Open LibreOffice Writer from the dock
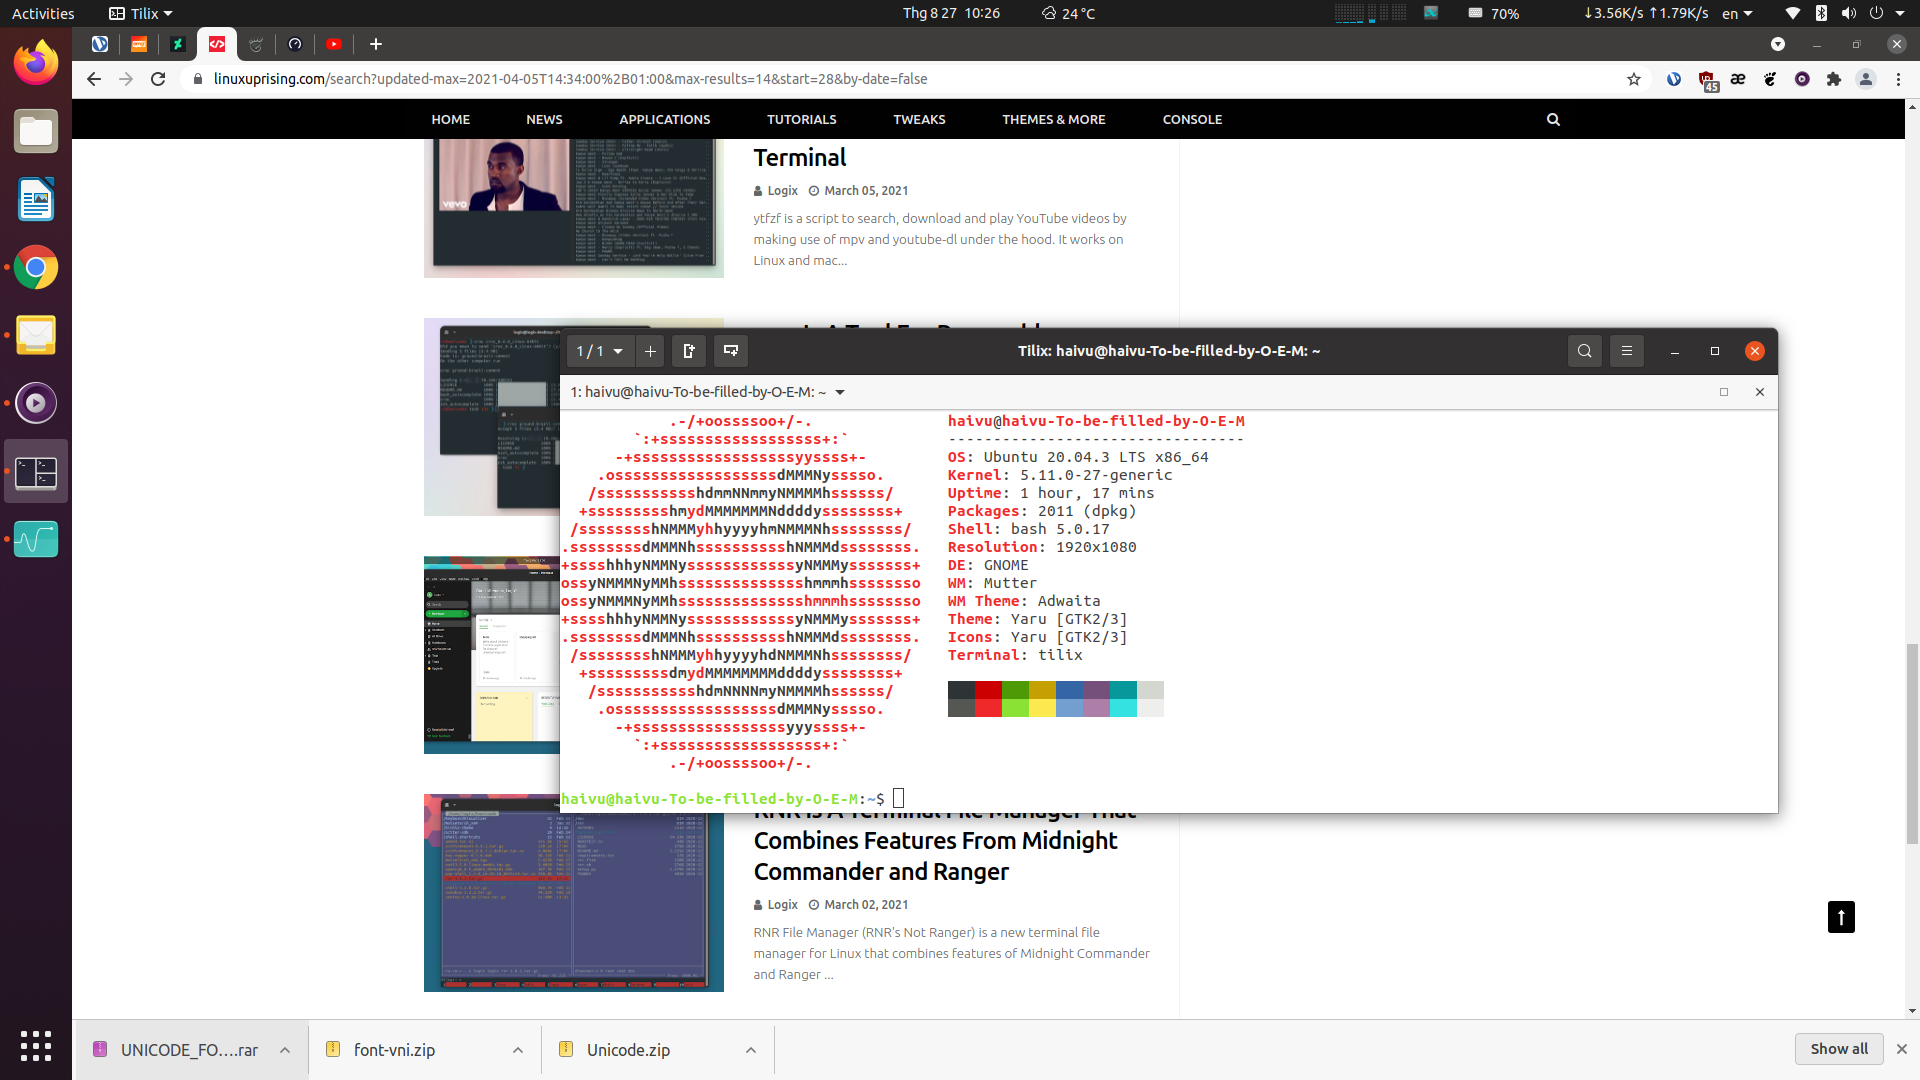 point(36,199)
